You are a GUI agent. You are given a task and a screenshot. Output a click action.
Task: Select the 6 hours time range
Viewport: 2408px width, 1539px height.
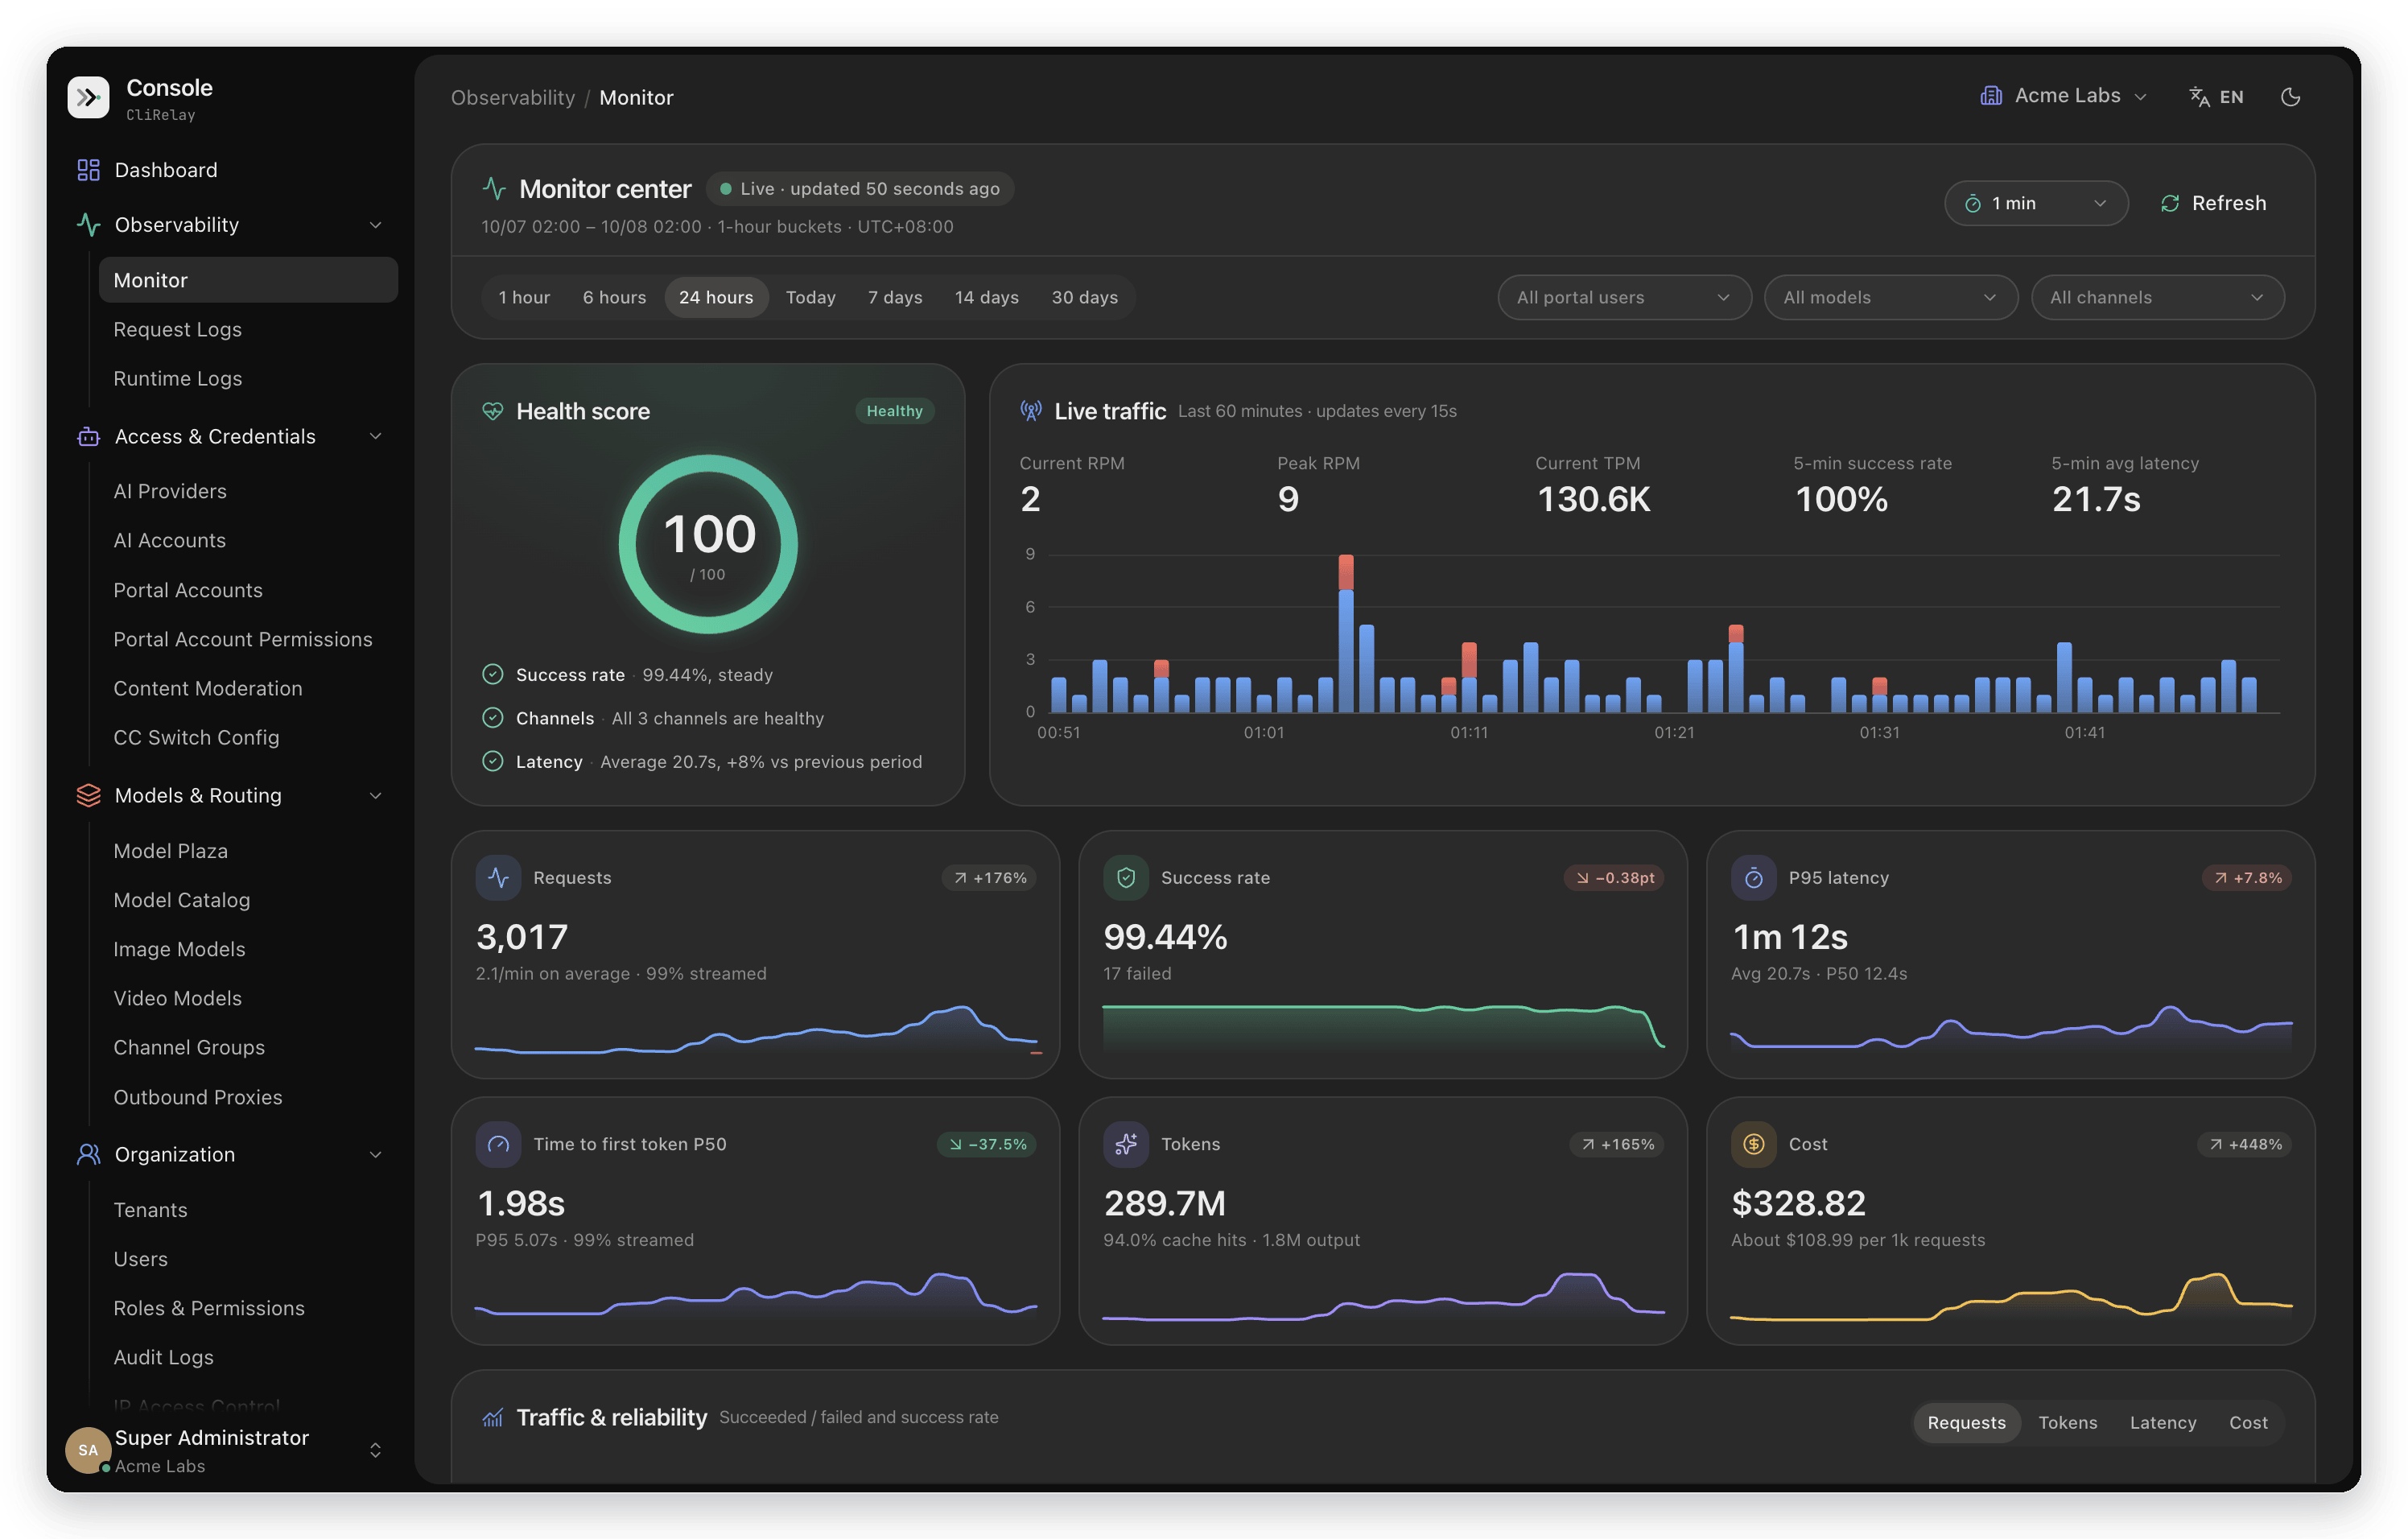(x=614, y=298)
